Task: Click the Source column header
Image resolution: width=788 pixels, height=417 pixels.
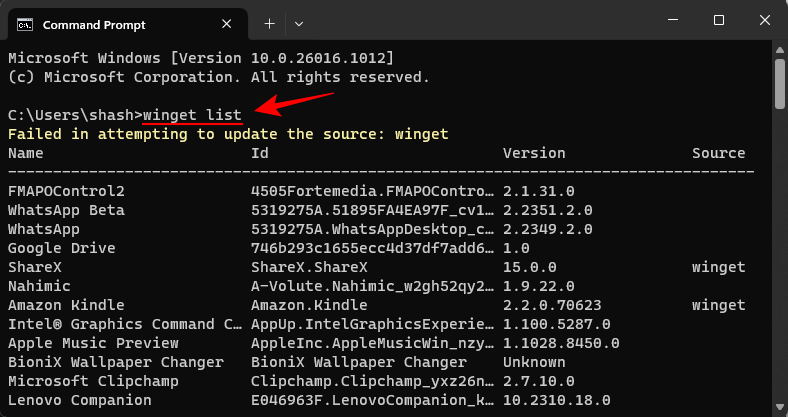Action: [718, 153]
